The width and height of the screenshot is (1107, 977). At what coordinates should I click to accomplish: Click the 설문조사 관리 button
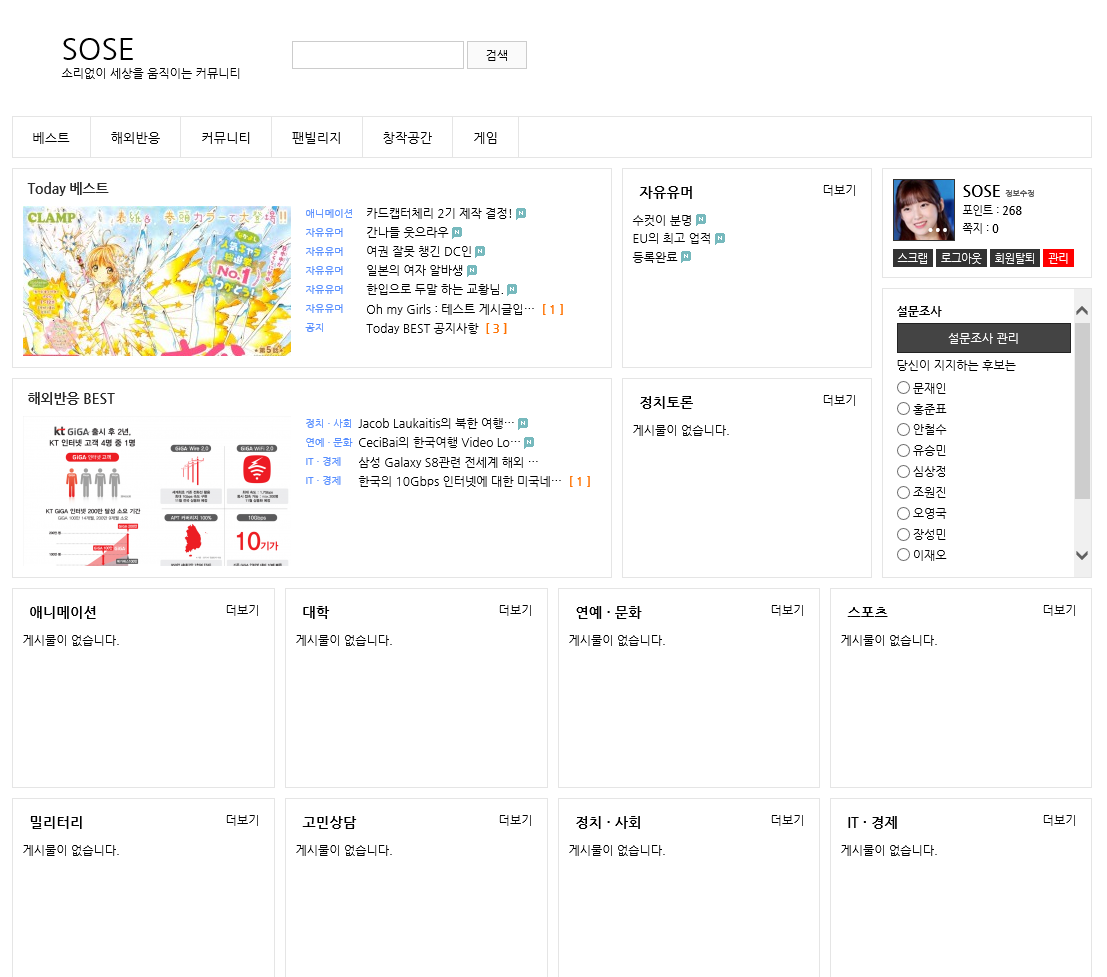[x=983, y=338]
